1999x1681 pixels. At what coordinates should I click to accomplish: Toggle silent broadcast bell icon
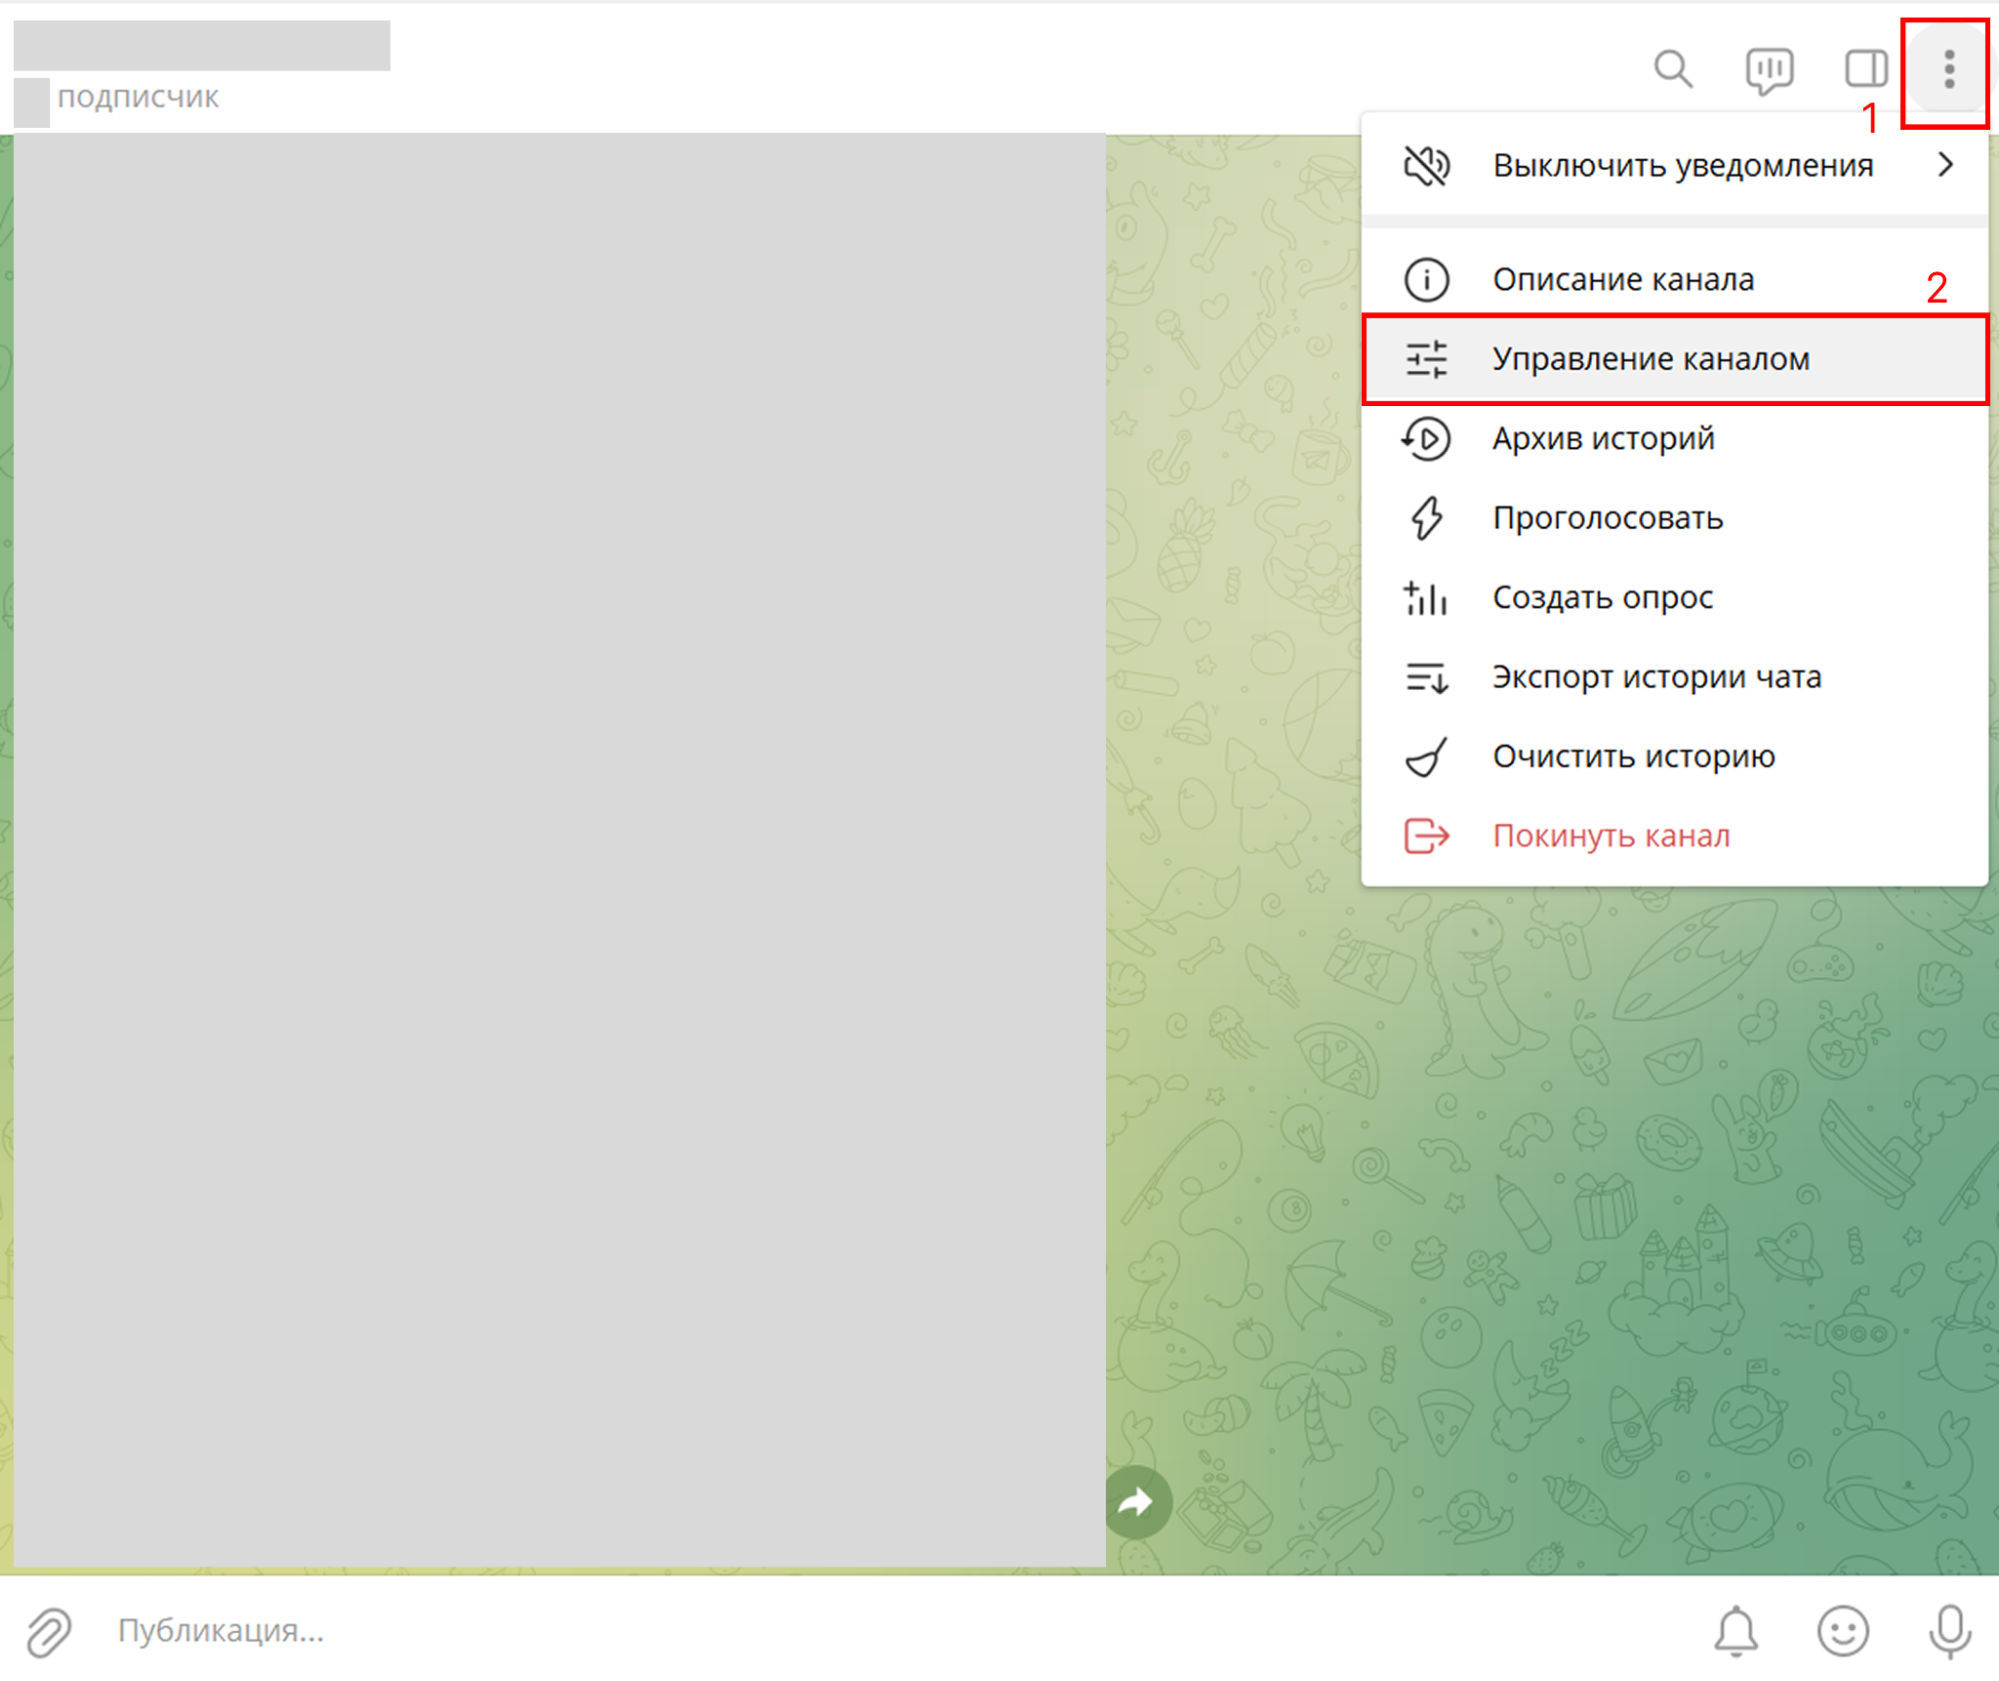point(1736,1631)
